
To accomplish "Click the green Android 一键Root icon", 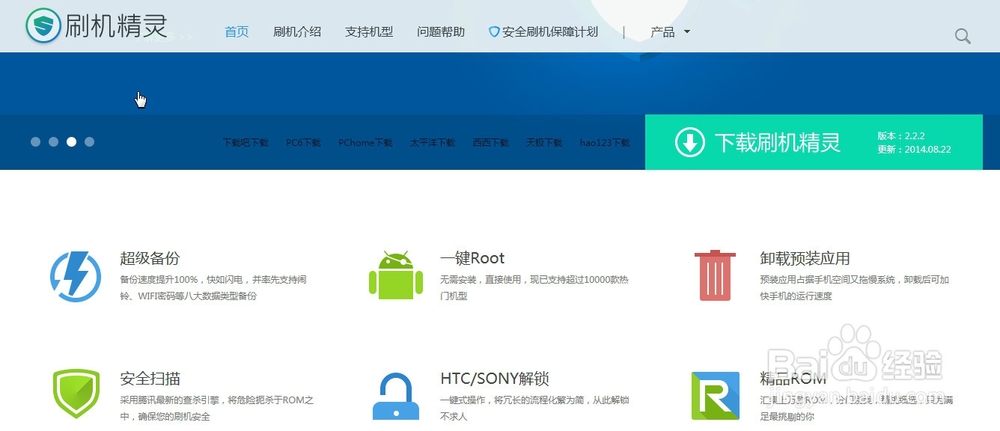I will (395, 275).
